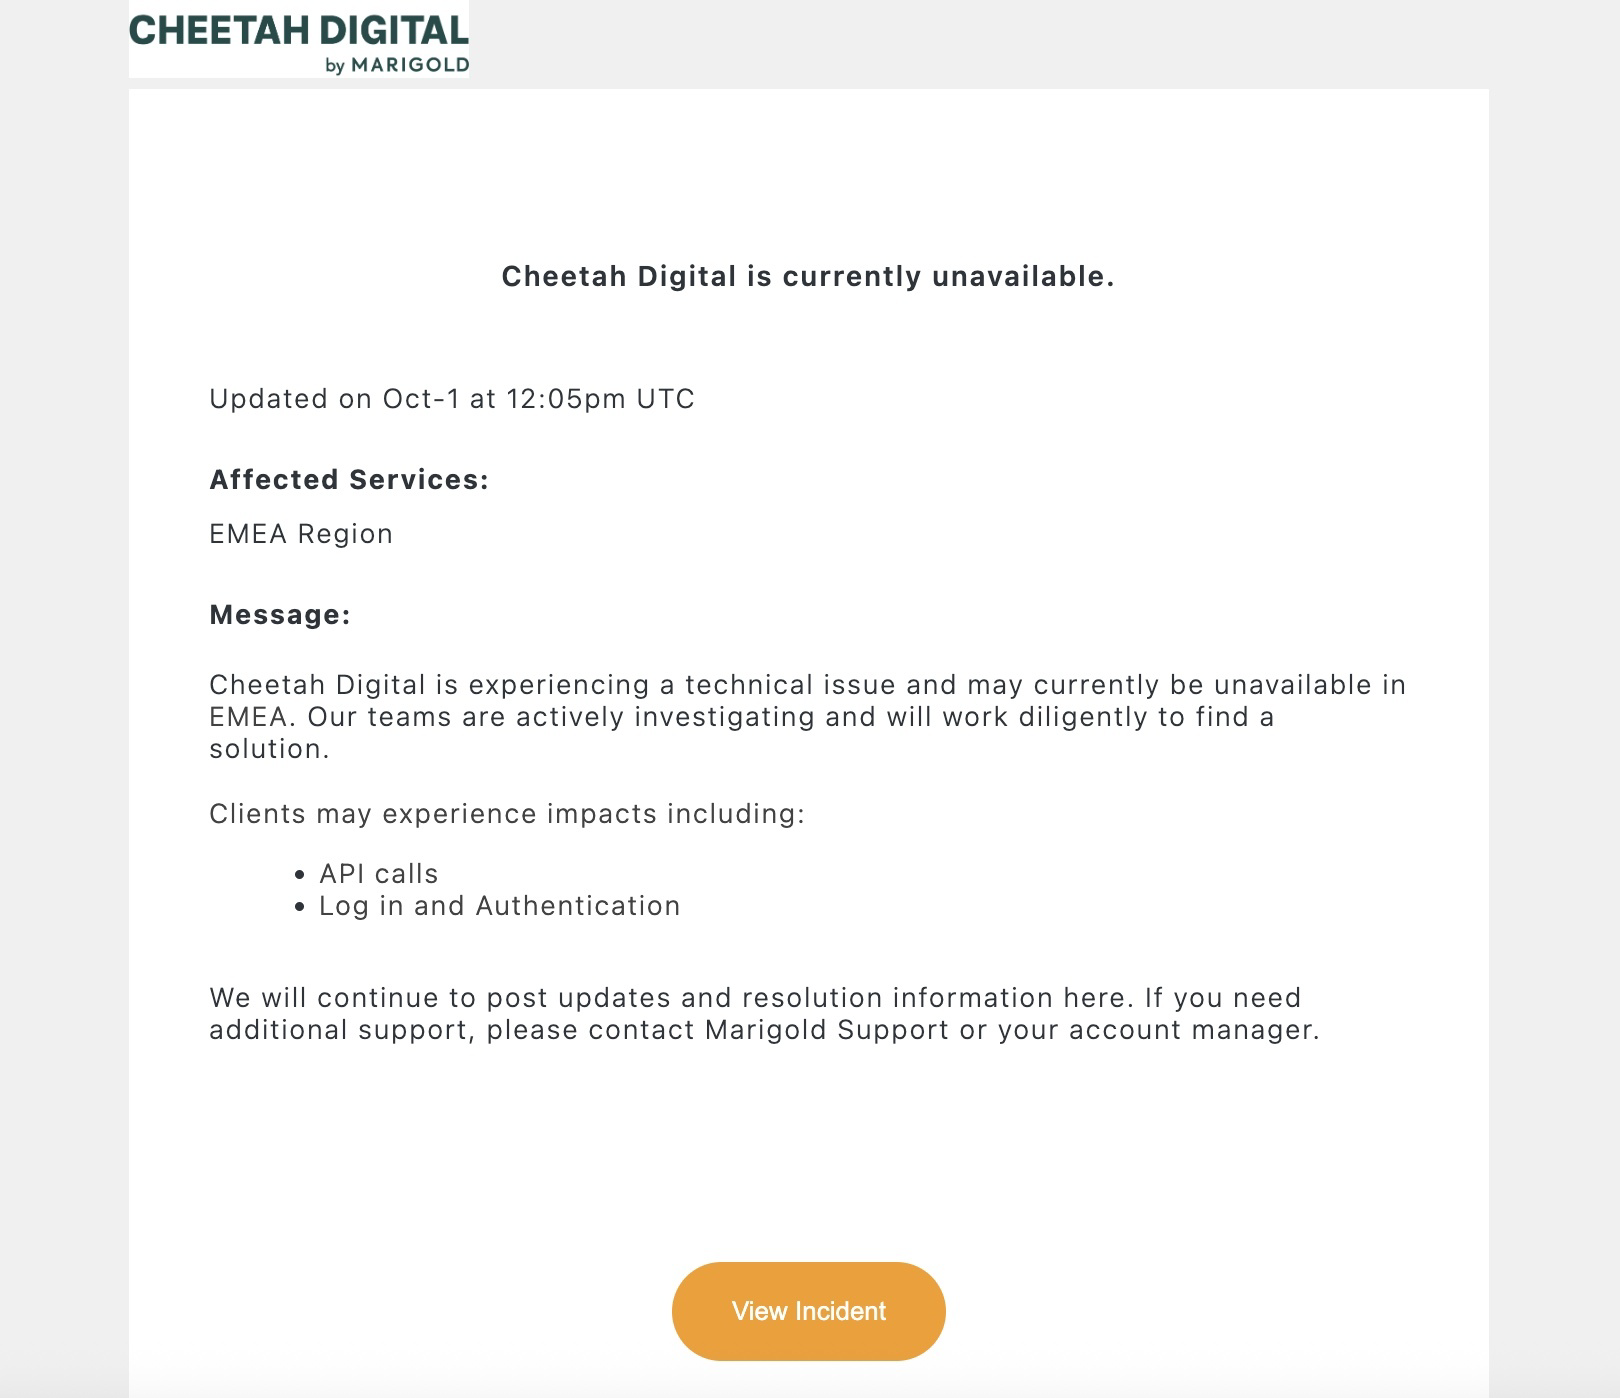Click "Clients may experience impacts including:" line
1620x1398 pixels.
coord(506,814)
